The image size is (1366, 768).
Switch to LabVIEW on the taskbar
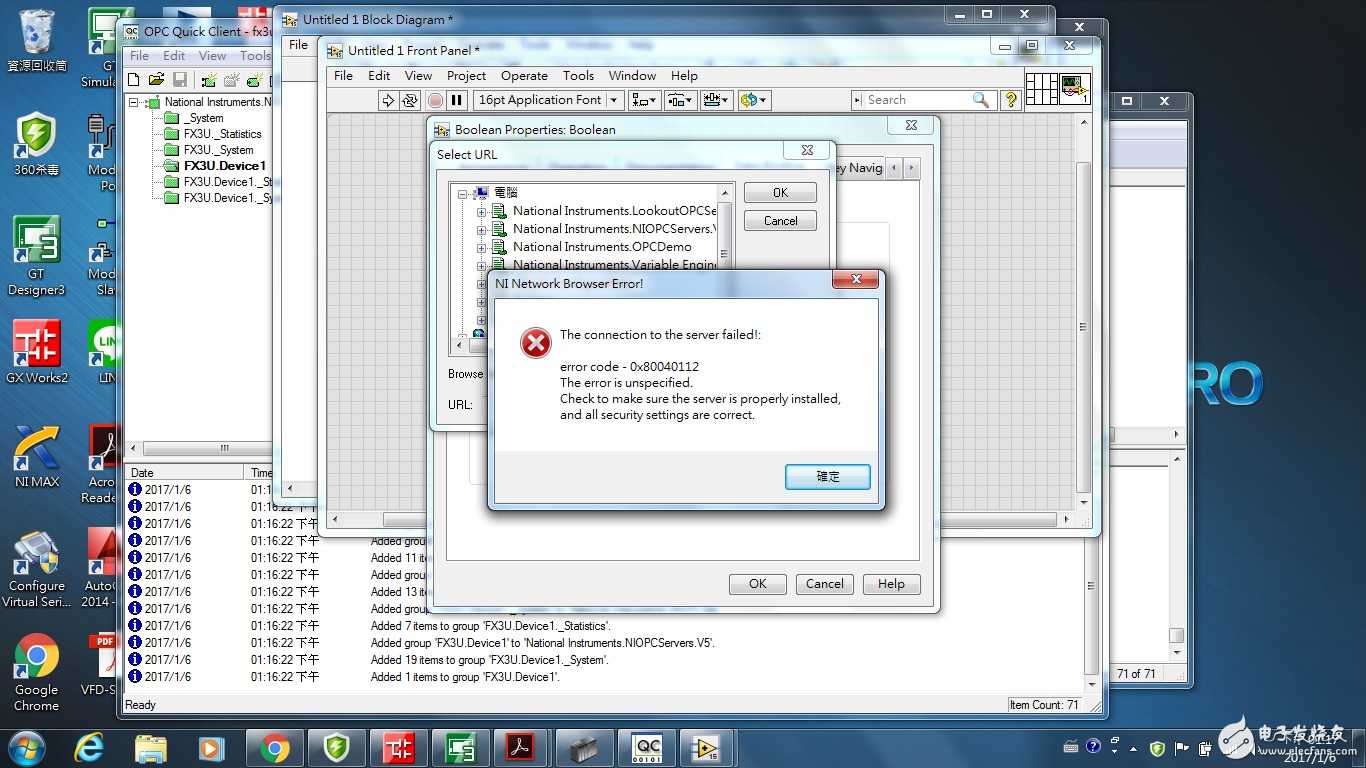tap(708, 748)
